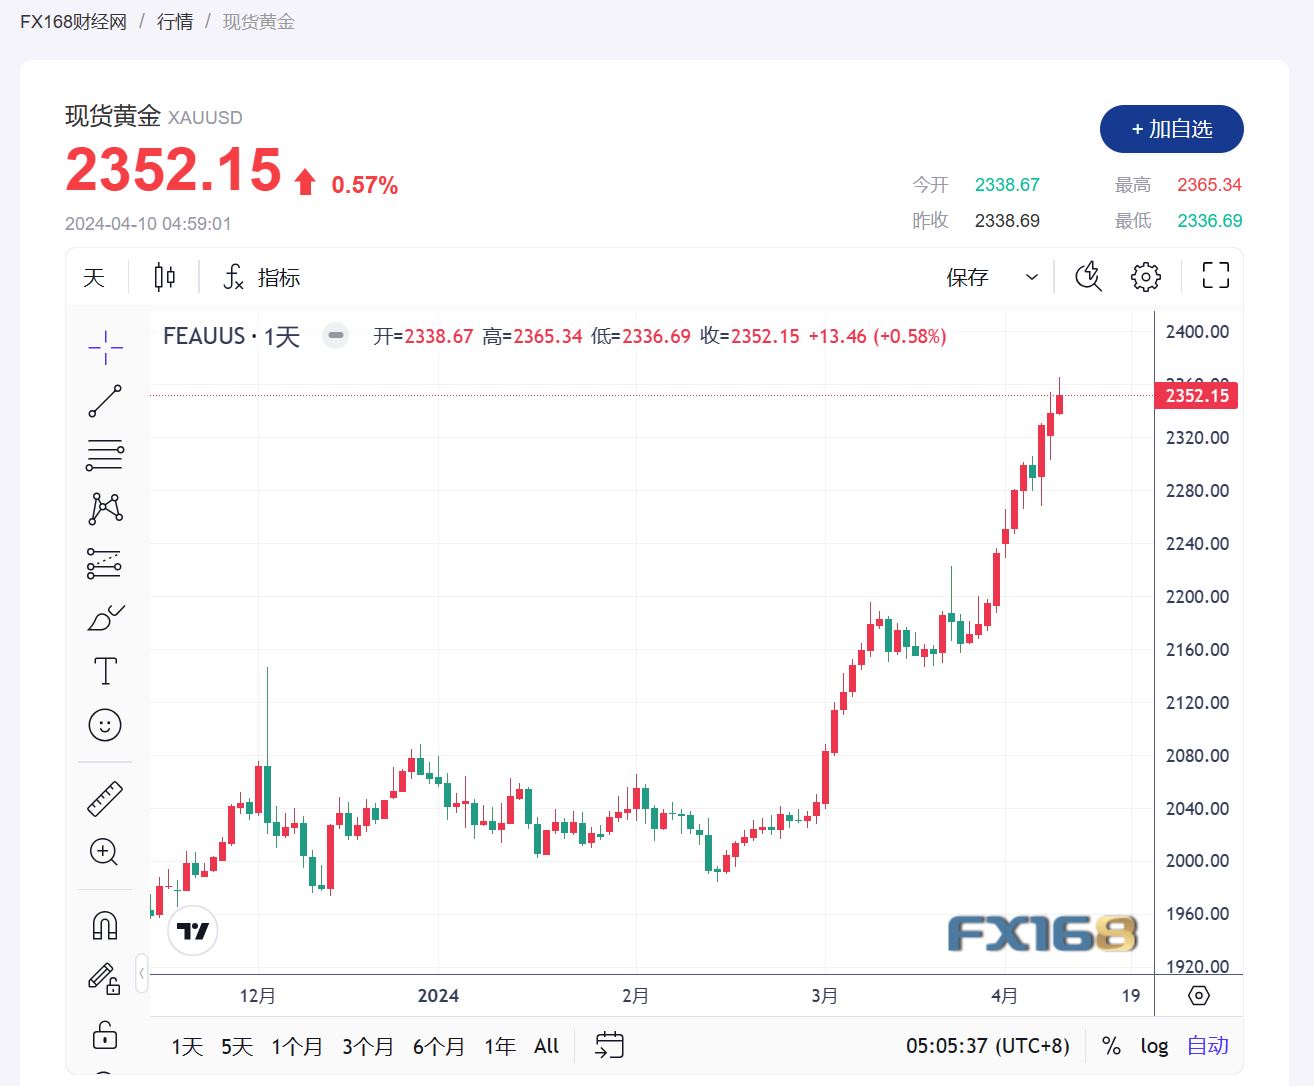The width and height of the screenshot is (1314, 1086).
Task: Select the ruler measure tool
Action: pyautogui.click(x=105, y=798)
